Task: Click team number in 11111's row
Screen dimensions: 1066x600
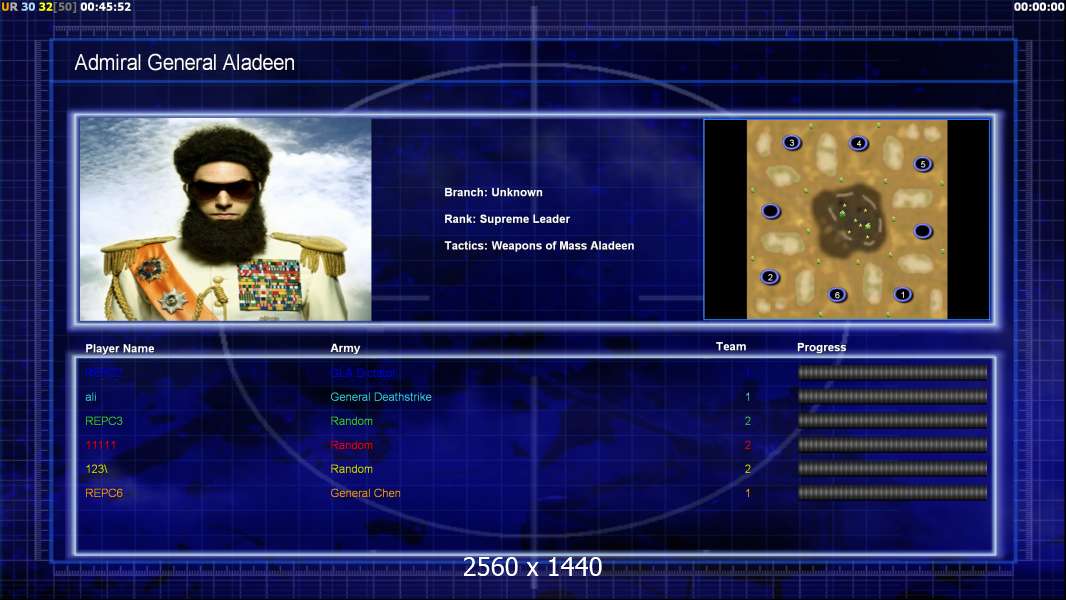Action: point(748,445)
